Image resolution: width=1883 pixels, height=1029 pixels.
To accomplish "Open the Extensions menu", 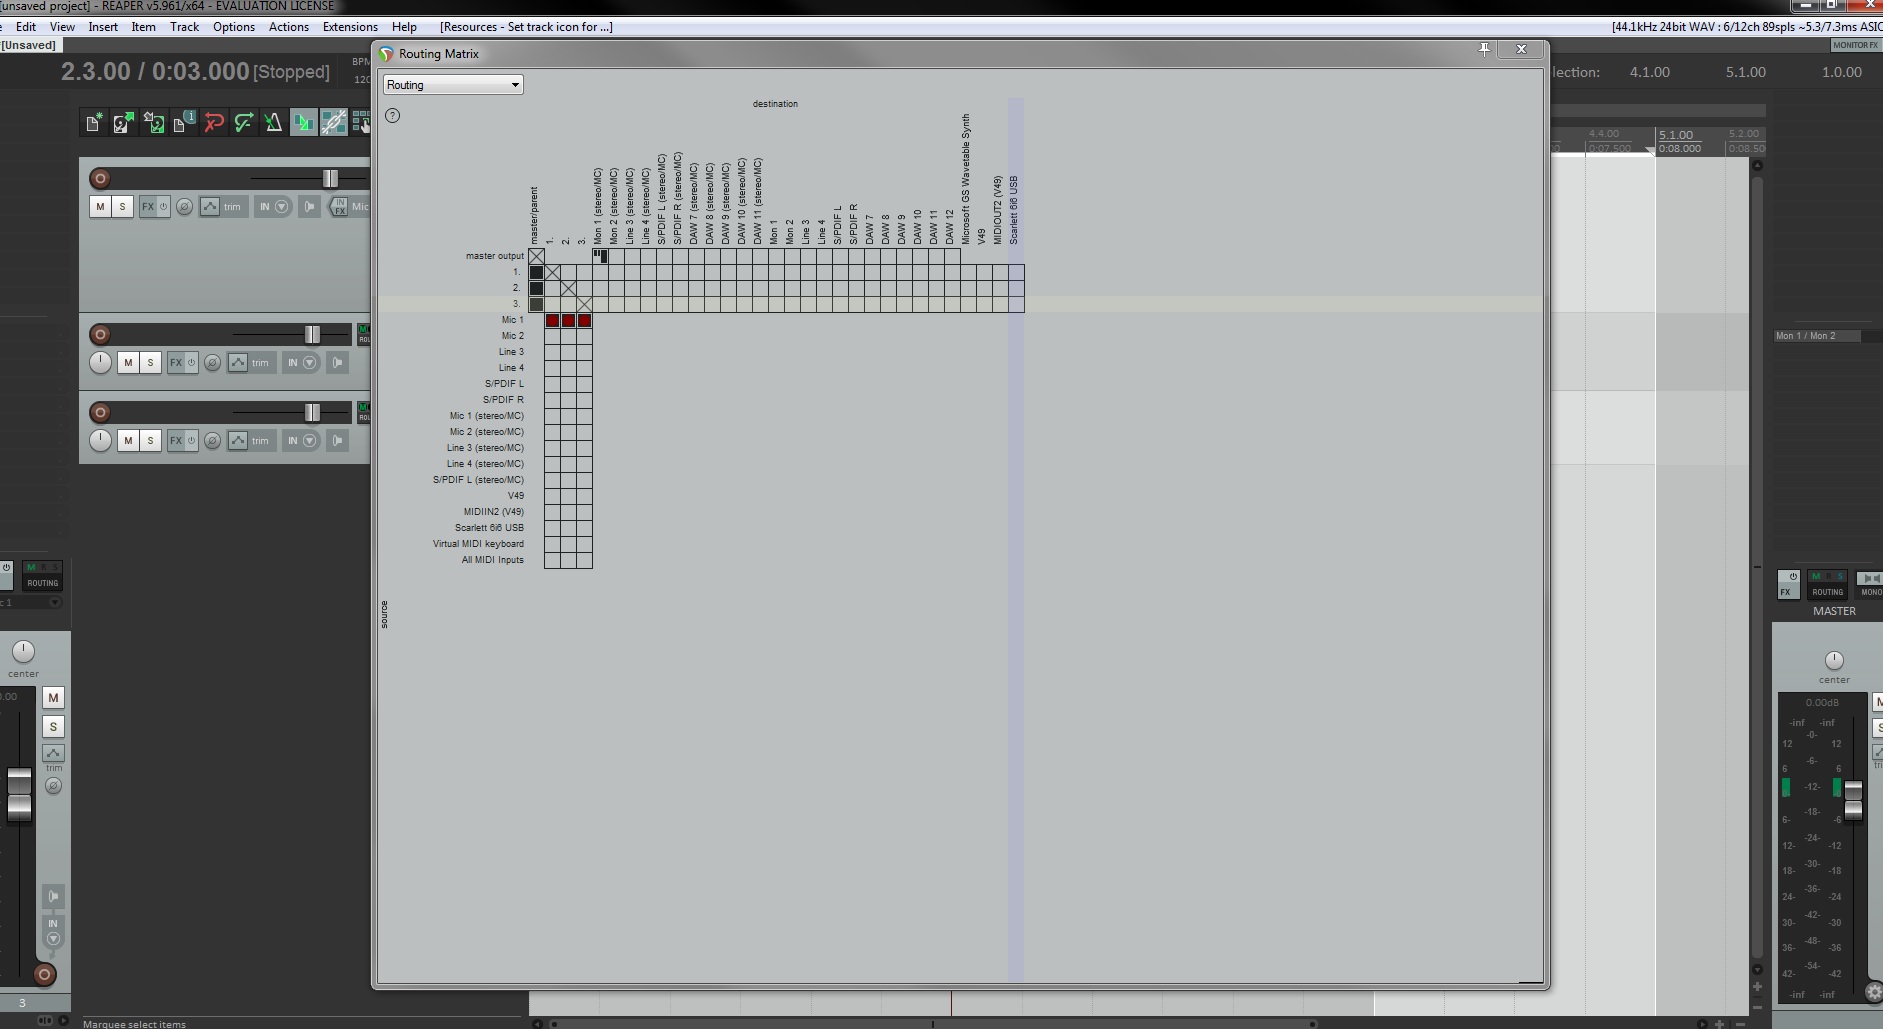I will (350, 27).
